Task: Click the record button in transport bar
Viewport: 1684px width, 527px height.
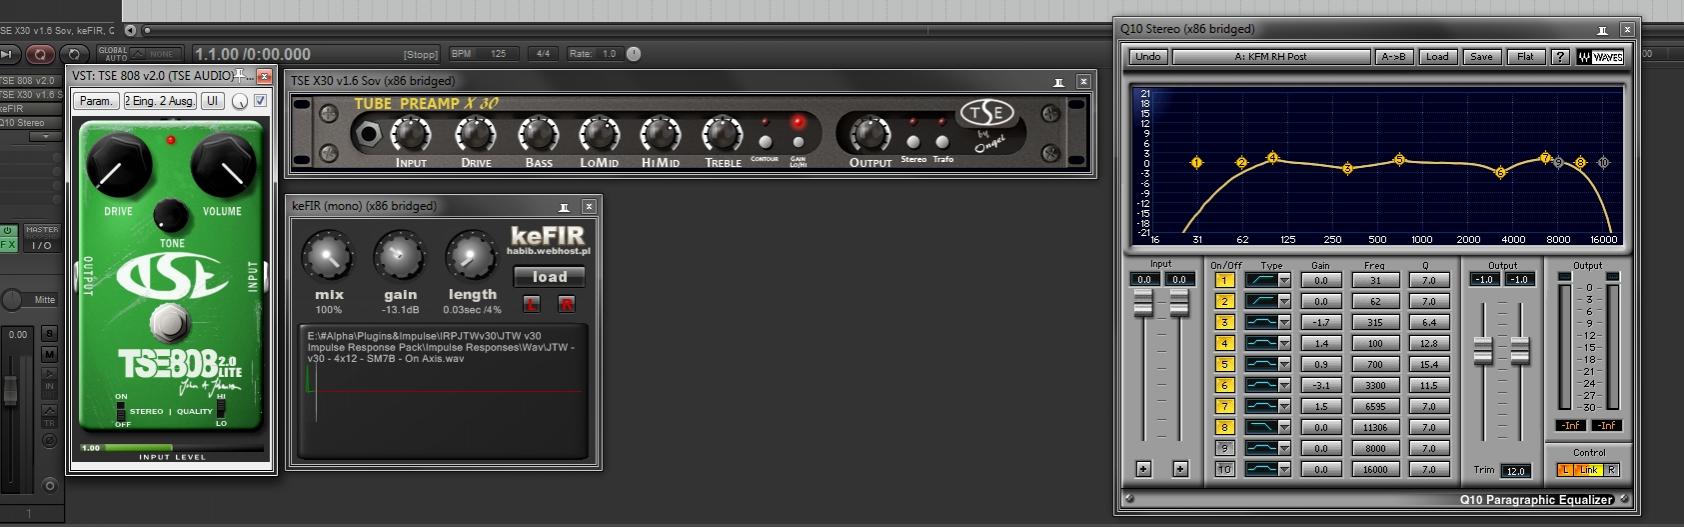Action: 41,54
